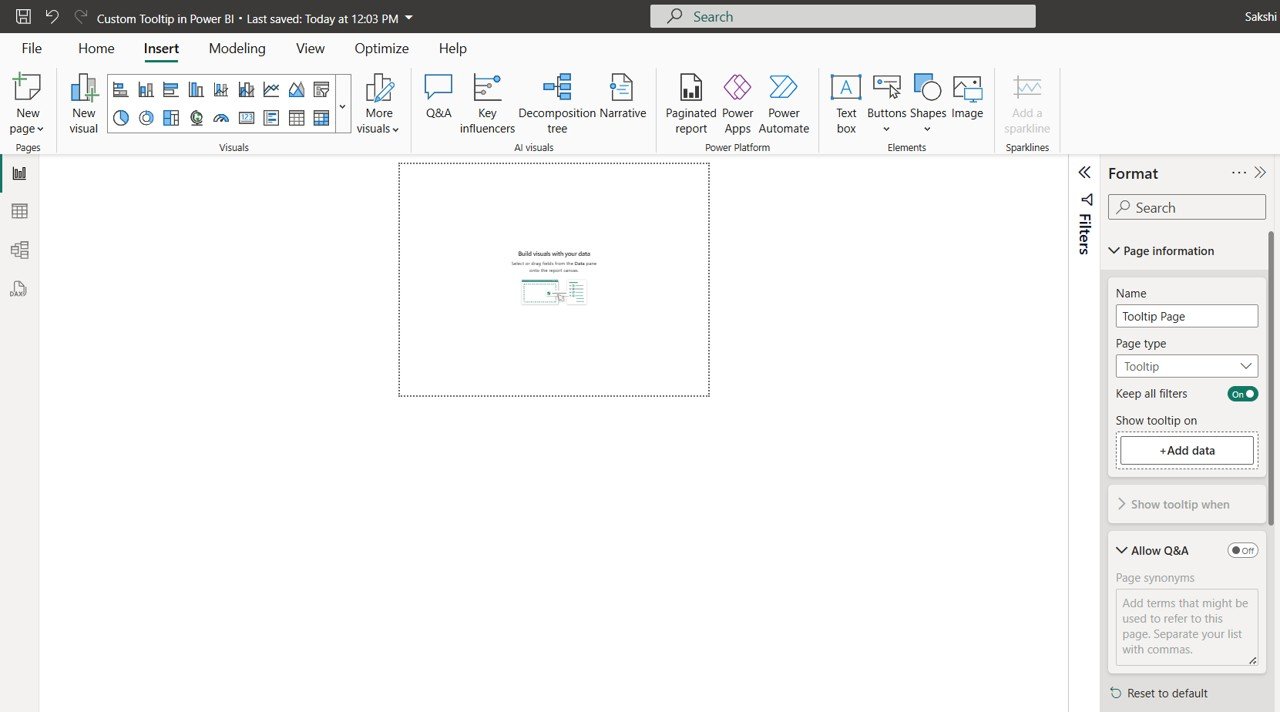
Task: Insert a stacked bar chart visual
Action: [x=121, y=90]
